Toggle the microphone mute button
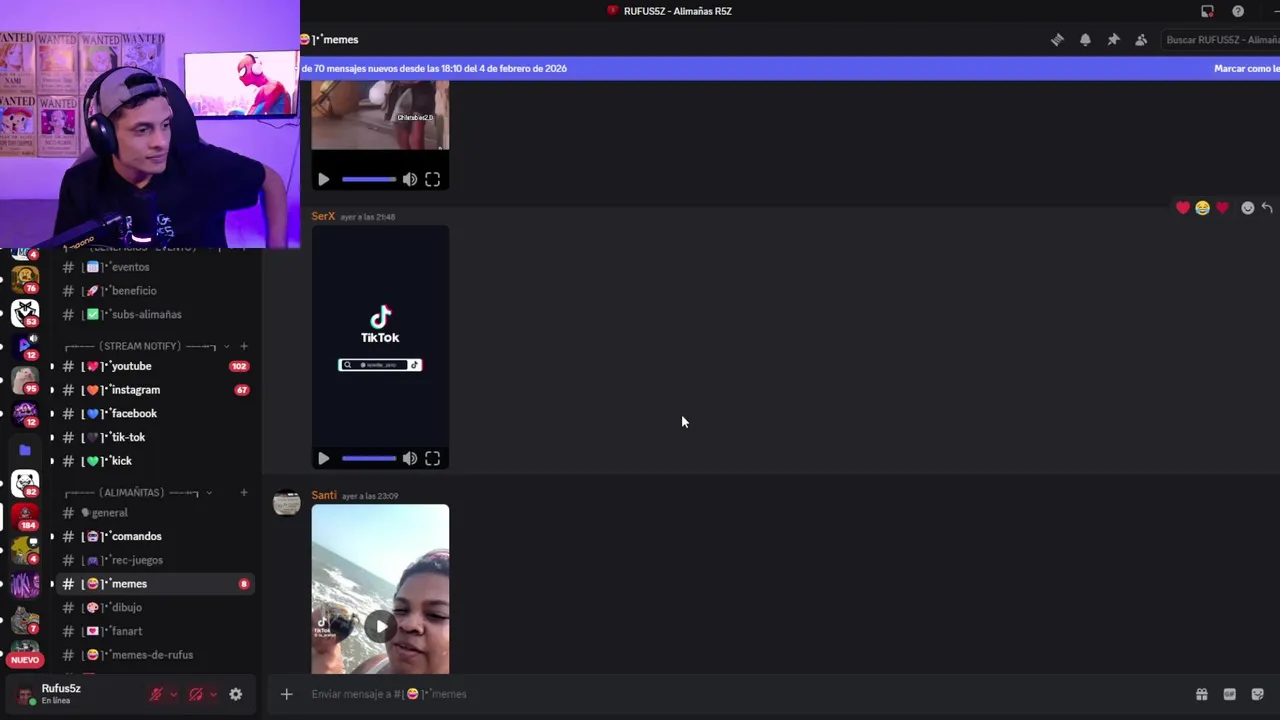 [156, 694]
